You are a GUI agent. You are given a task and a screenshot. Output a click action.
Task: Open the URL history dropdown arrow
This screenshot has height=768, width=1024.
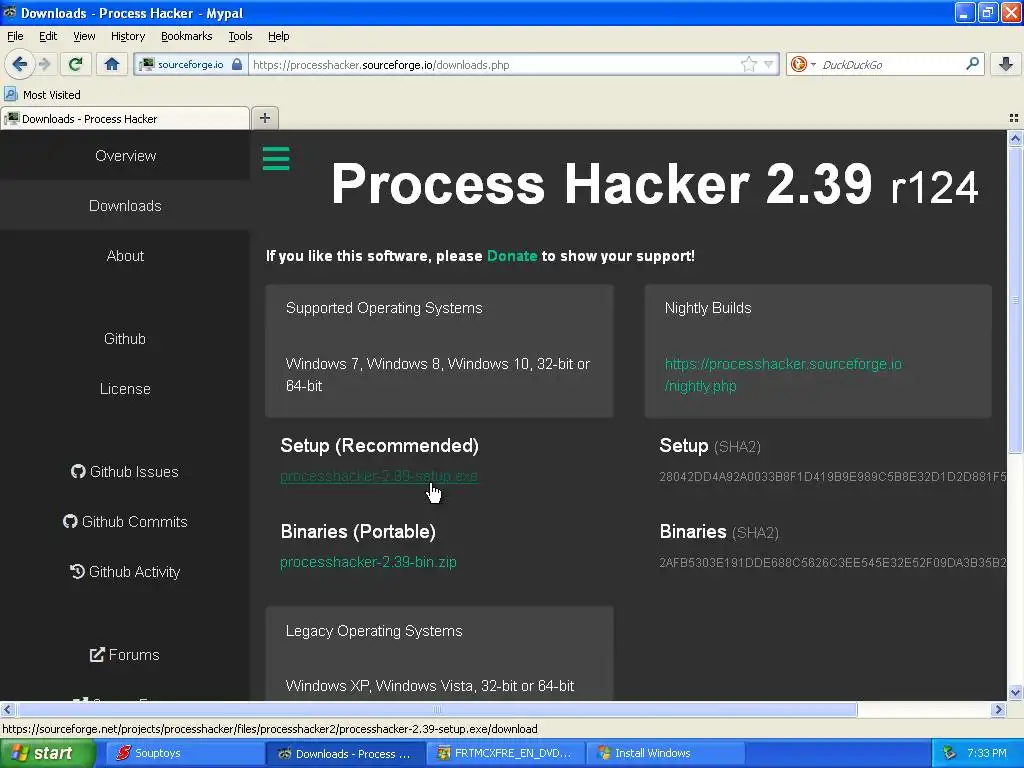pos(769,64)
